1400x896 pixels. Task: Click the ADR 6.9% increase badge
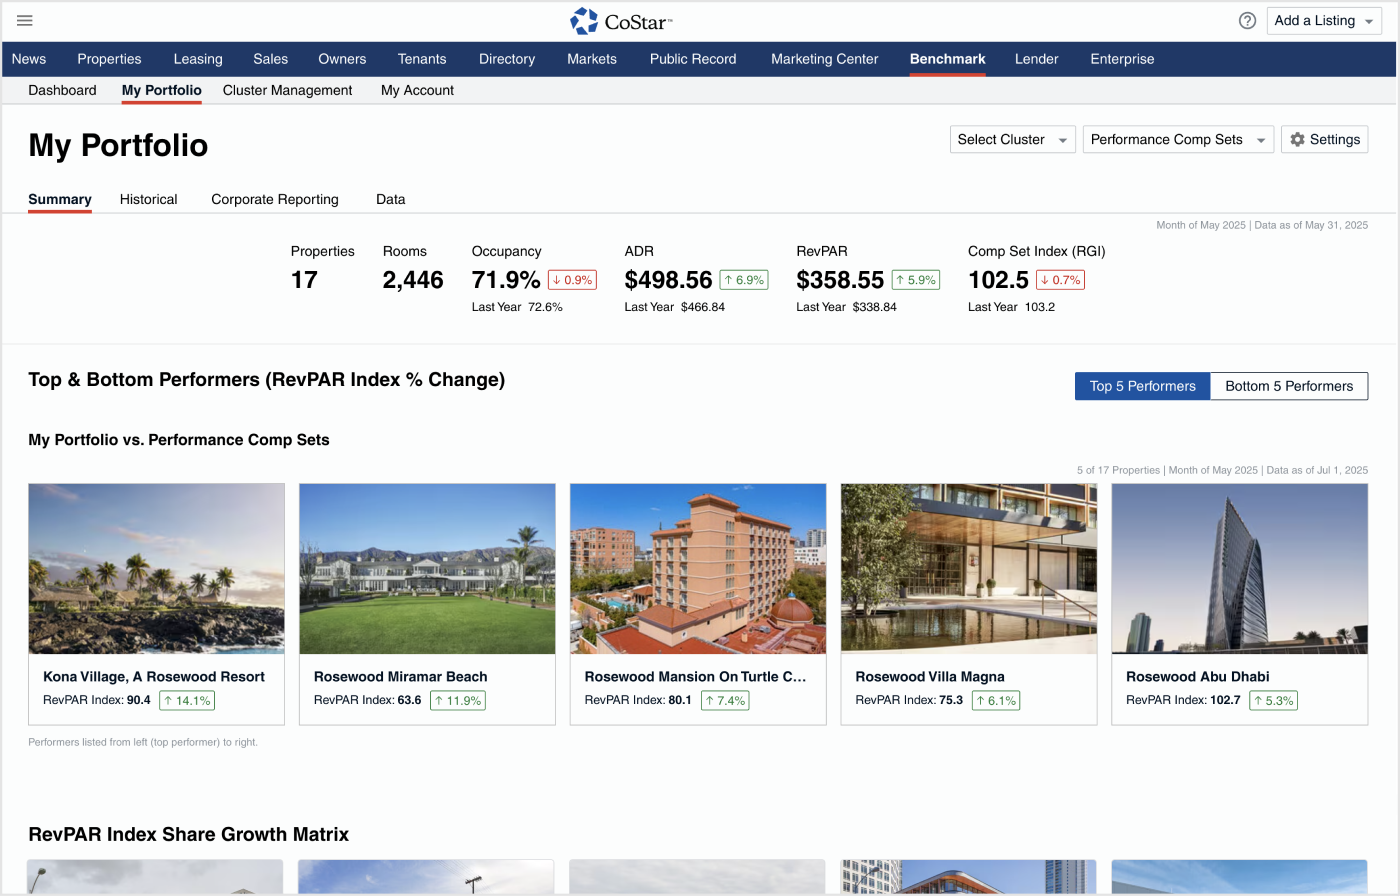pyautogui.click(x=743, y=280)
